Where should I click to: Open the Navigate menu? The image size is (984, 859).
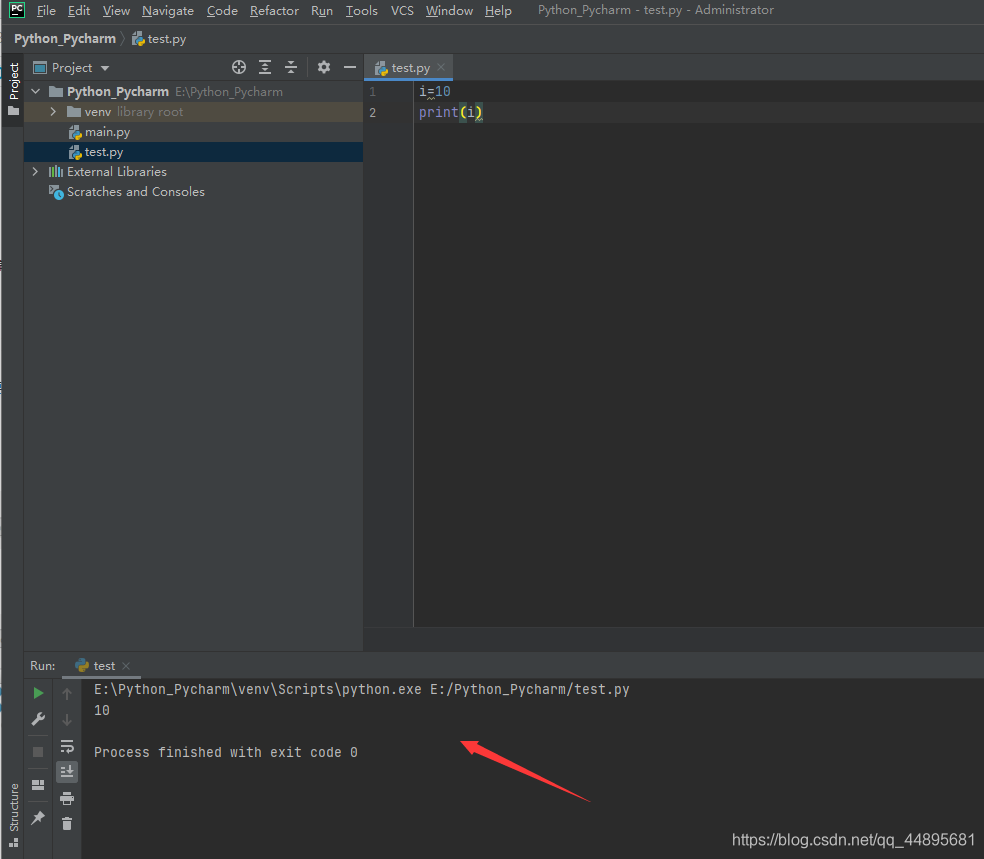tap(168, 11)
